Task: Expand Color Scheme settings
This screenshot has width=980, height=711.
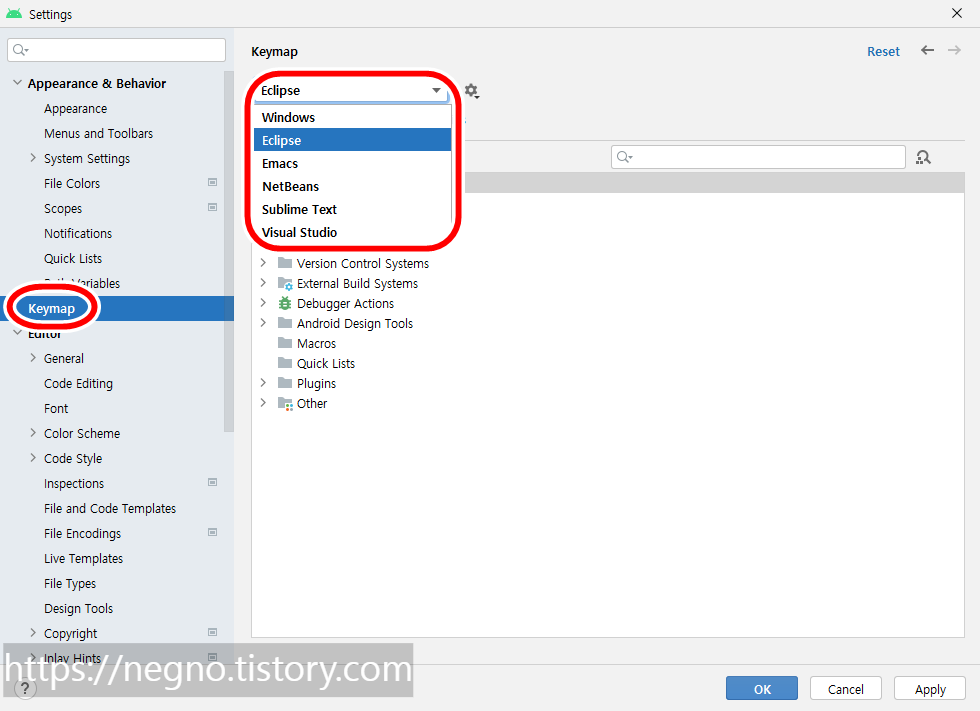Action: click(x=33, y=433)
